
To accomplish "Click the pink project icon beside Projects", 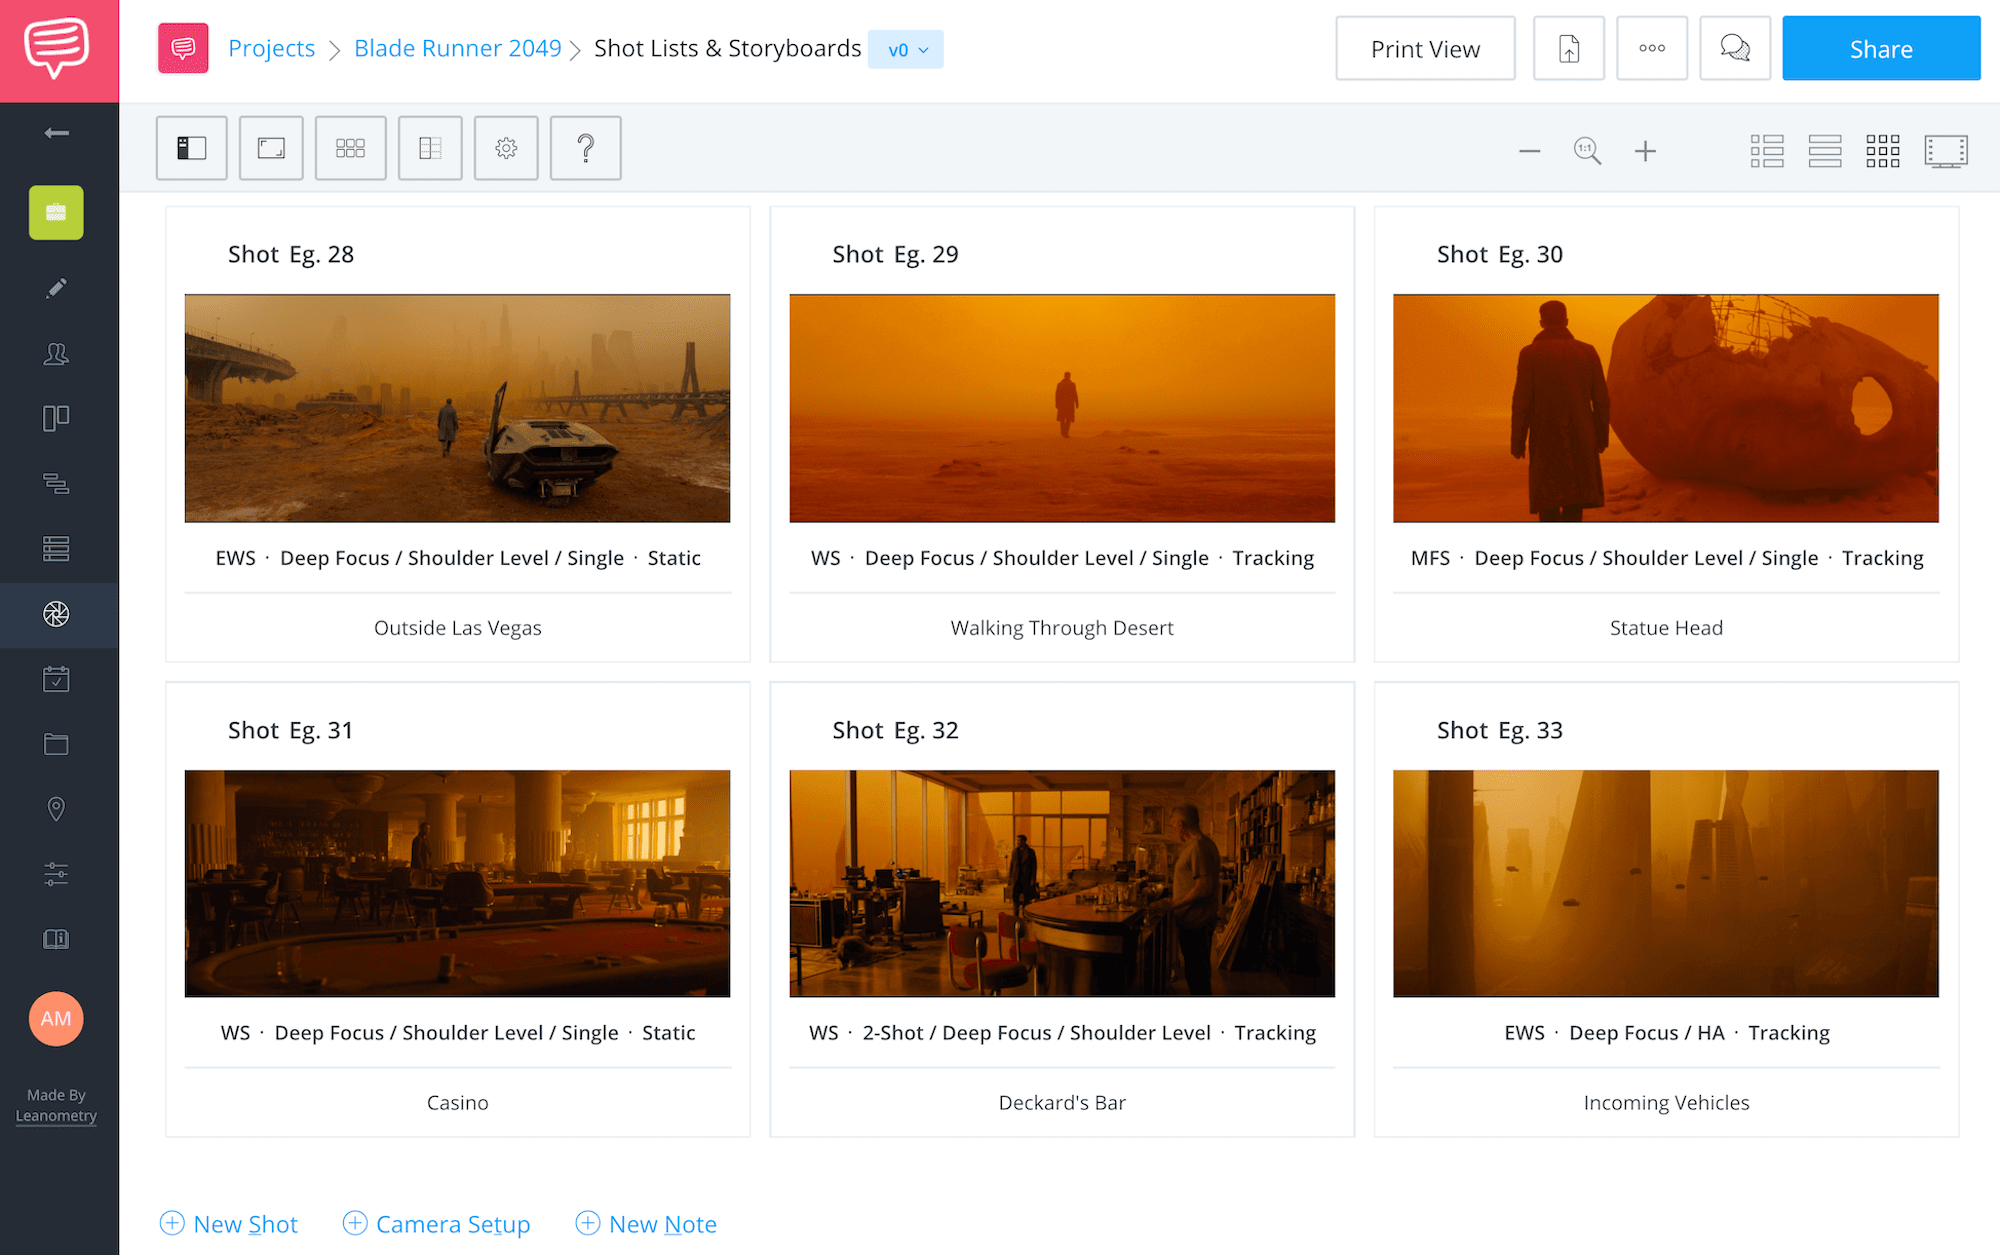I will click(183, 48).
